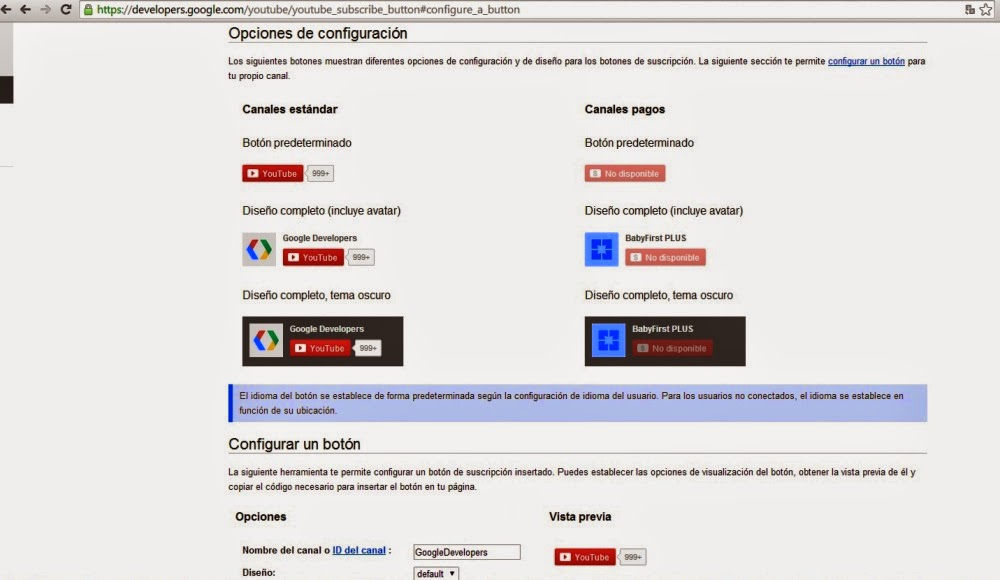Click default YouTube button under Canales estándar

pos(272,174)
